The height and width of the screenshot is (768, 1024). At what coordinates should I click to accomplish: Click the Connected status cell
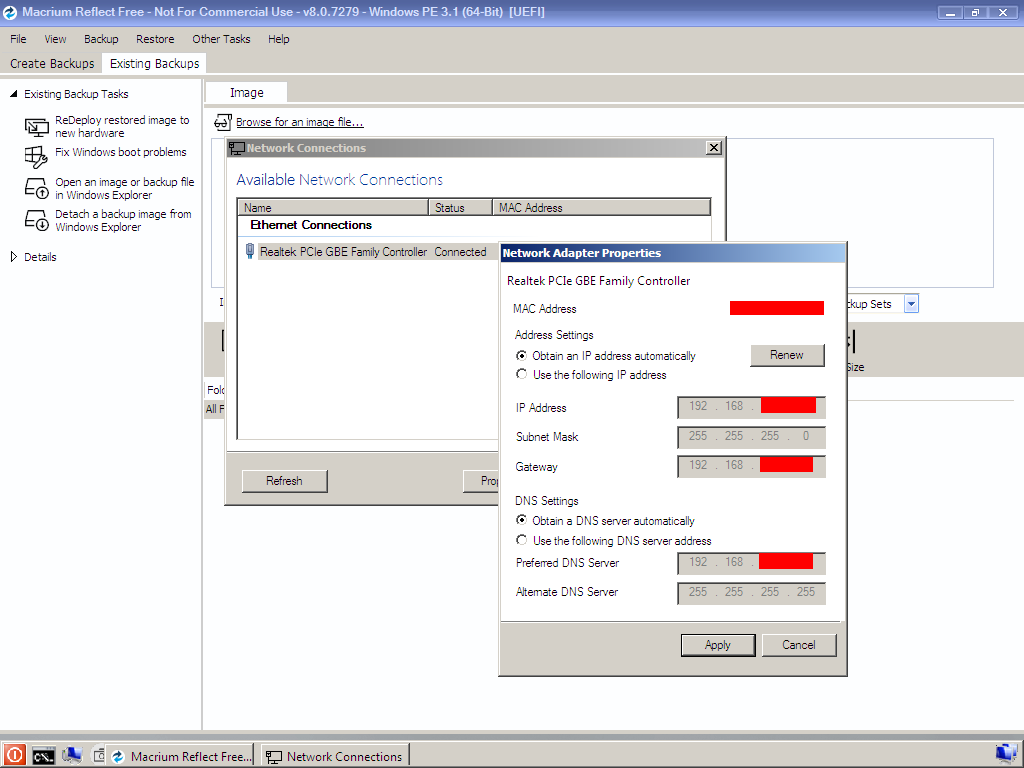point(460,252)
